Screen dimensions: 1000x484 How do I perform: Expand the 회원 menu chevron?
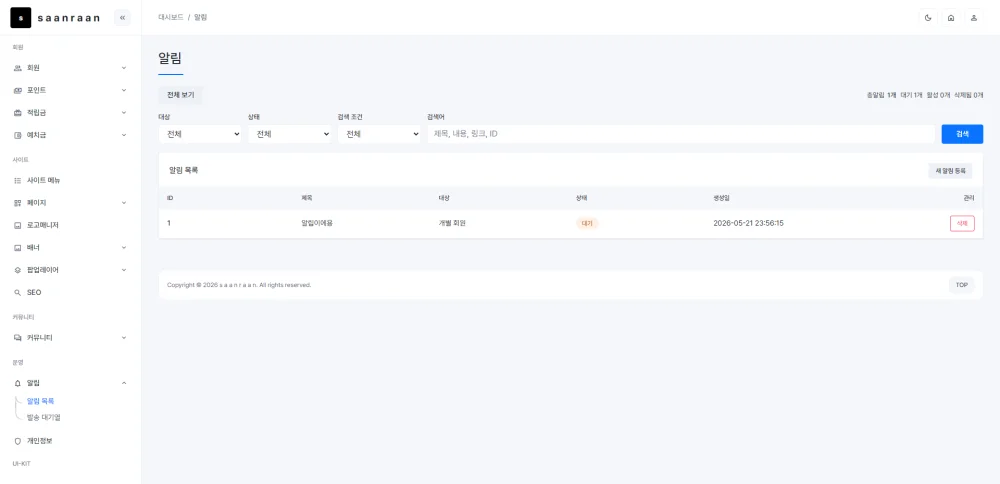124,68
